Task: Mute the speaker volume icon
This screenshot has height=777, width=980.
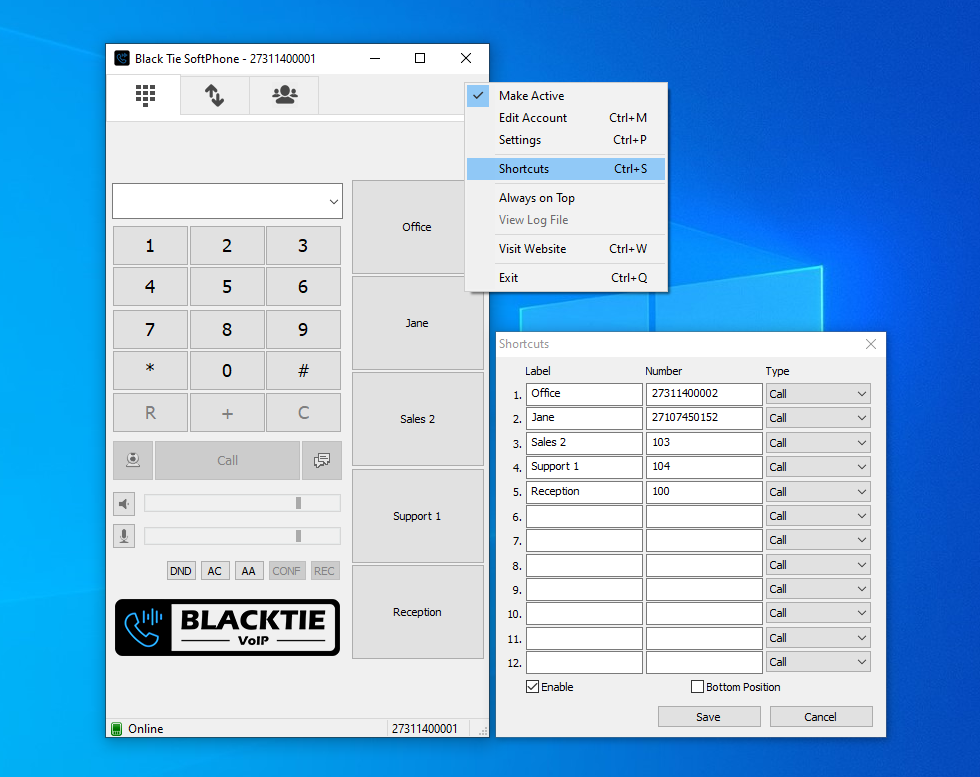Action: coord(124,503)
